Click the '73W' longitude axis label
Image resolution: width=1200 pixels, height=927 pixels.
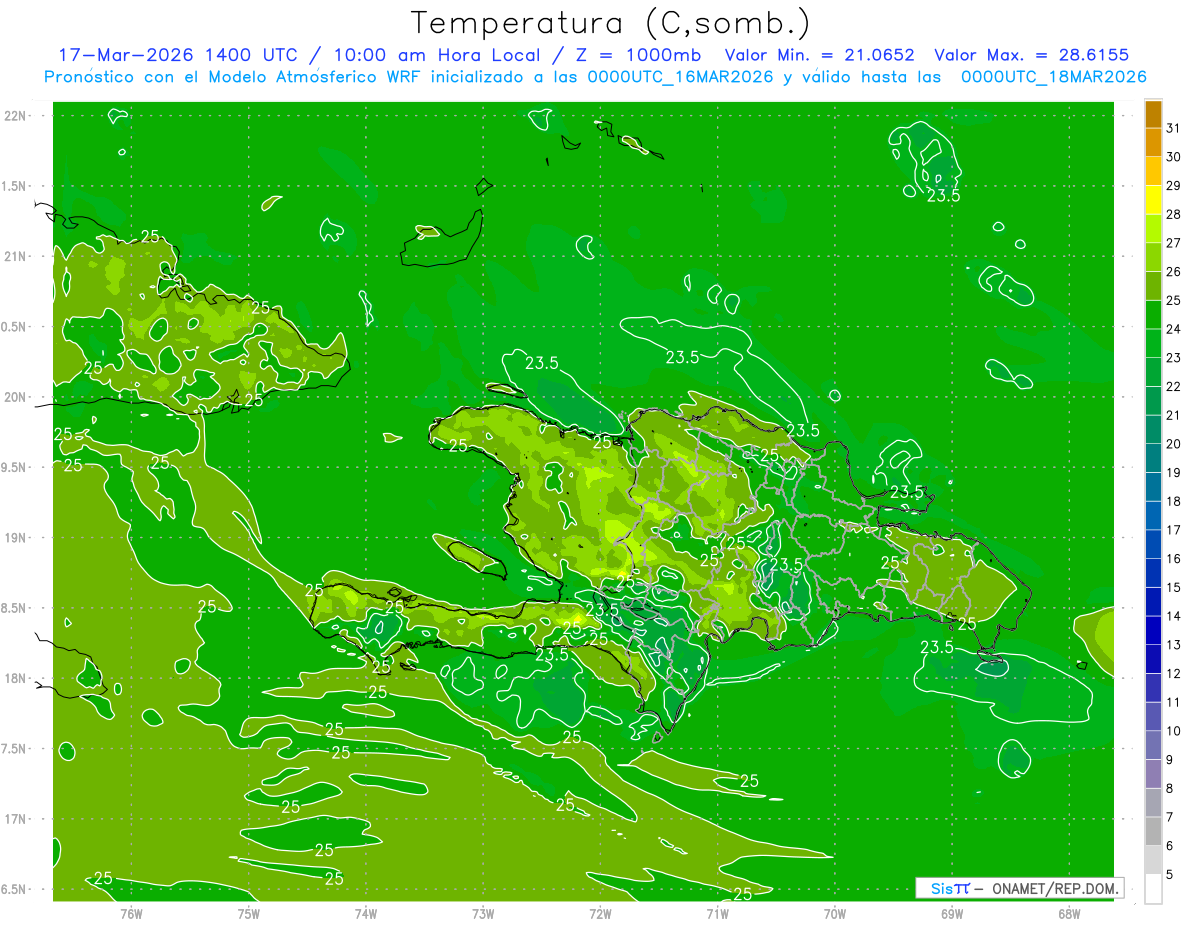point(483,913)
